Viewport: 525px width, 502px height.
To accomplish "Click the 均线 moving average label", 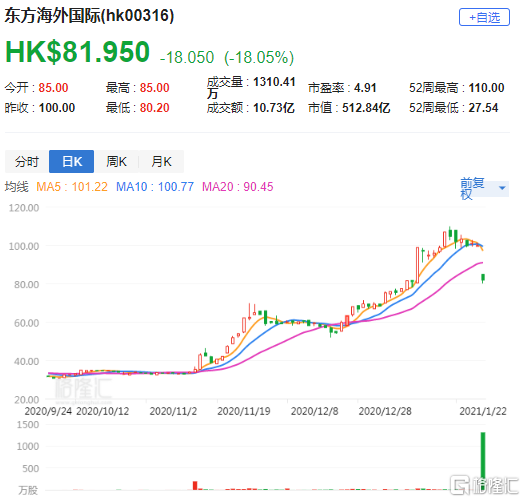I will [x=17, y=187].
